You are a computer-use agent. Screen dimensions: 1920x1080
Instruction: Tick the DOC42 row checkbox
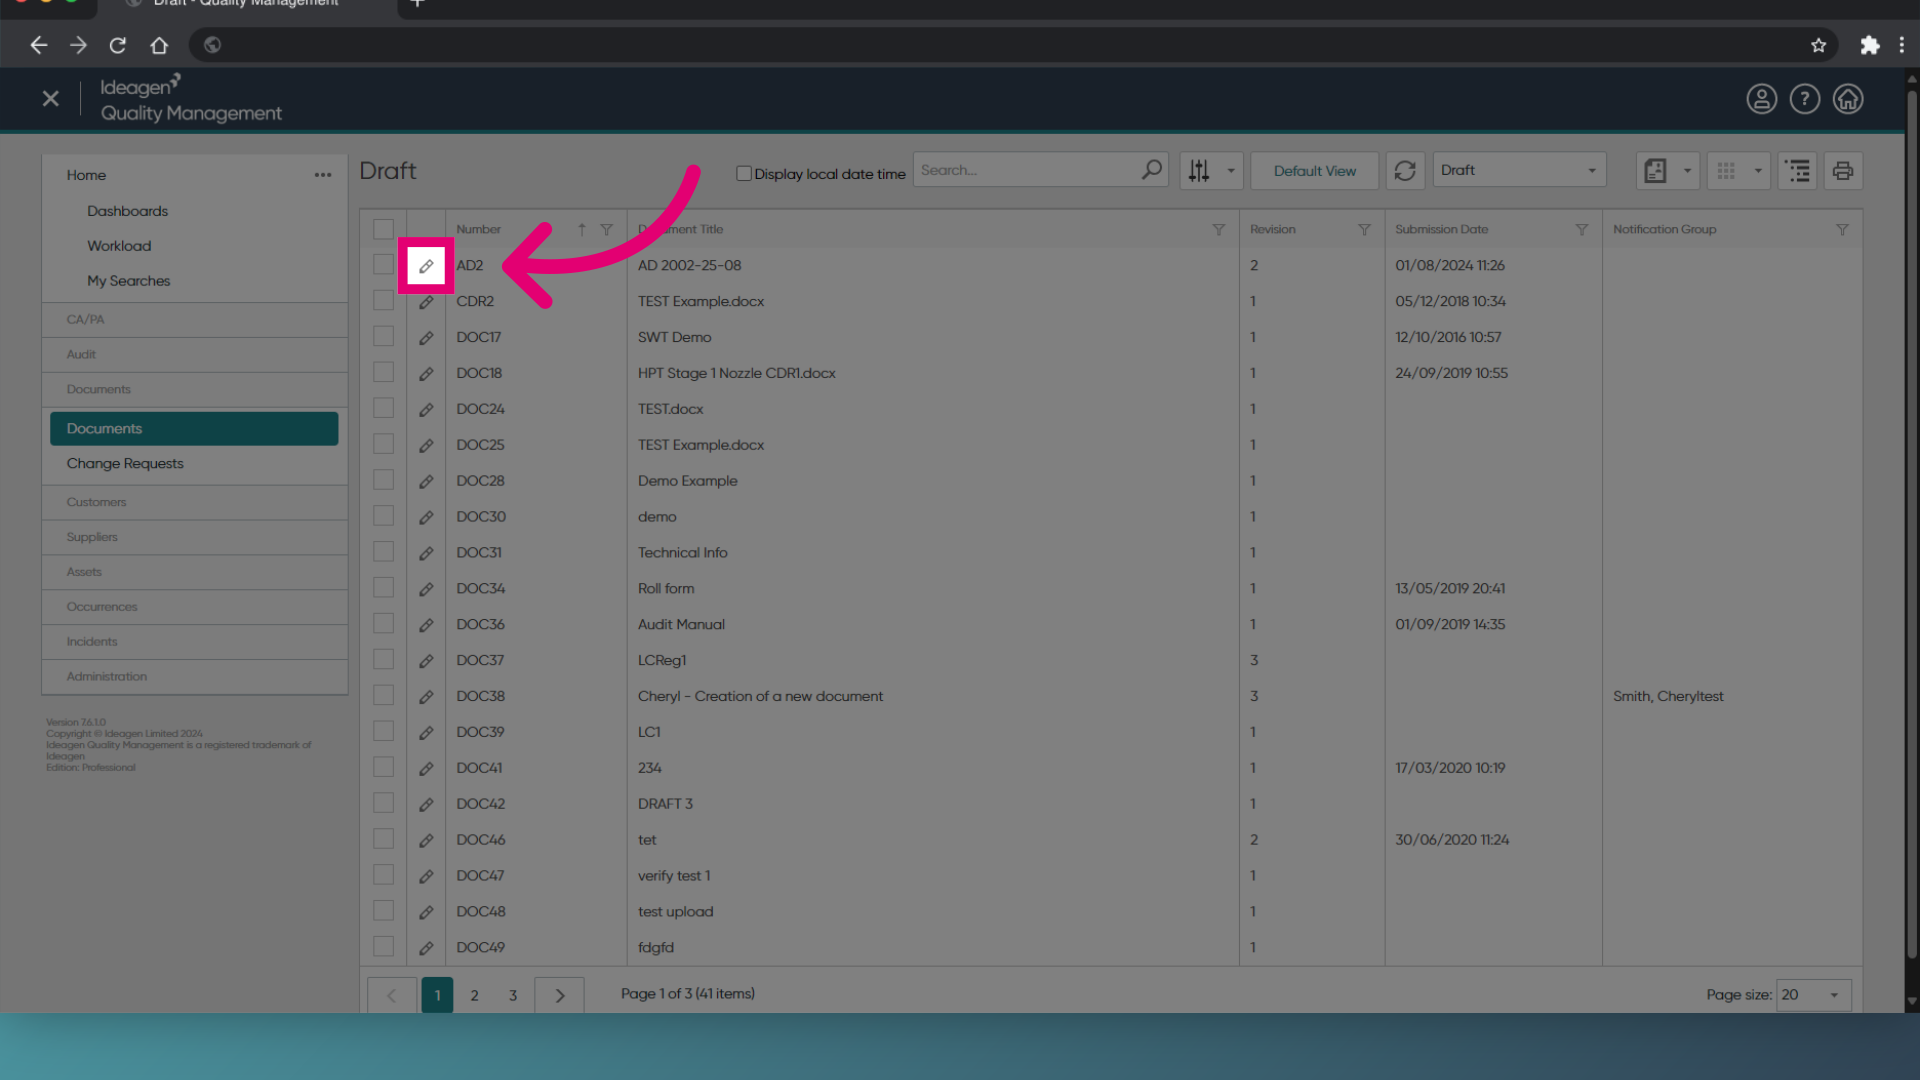(x=383, y=803)
